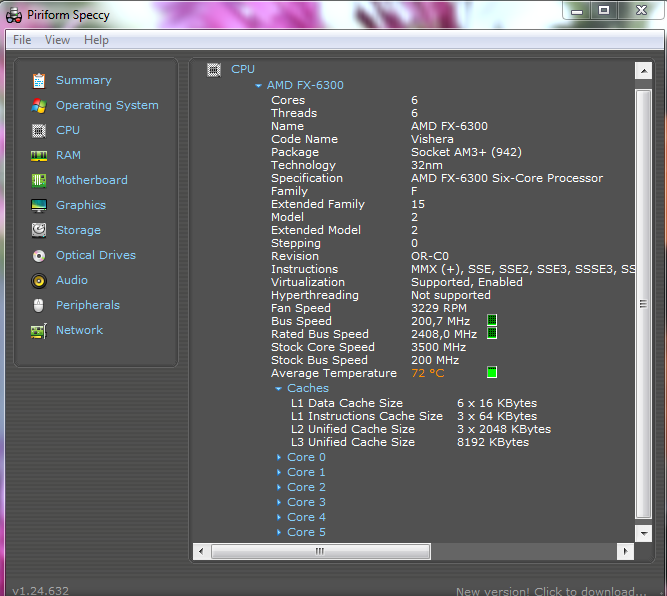
Task: Click the horizontal scrollbar thumb
Action: pyautogui.click(x=321, y=551)
